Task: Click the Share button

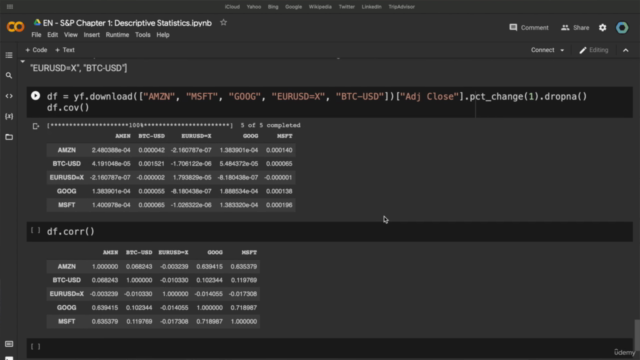Action: (x=575, y=27)
